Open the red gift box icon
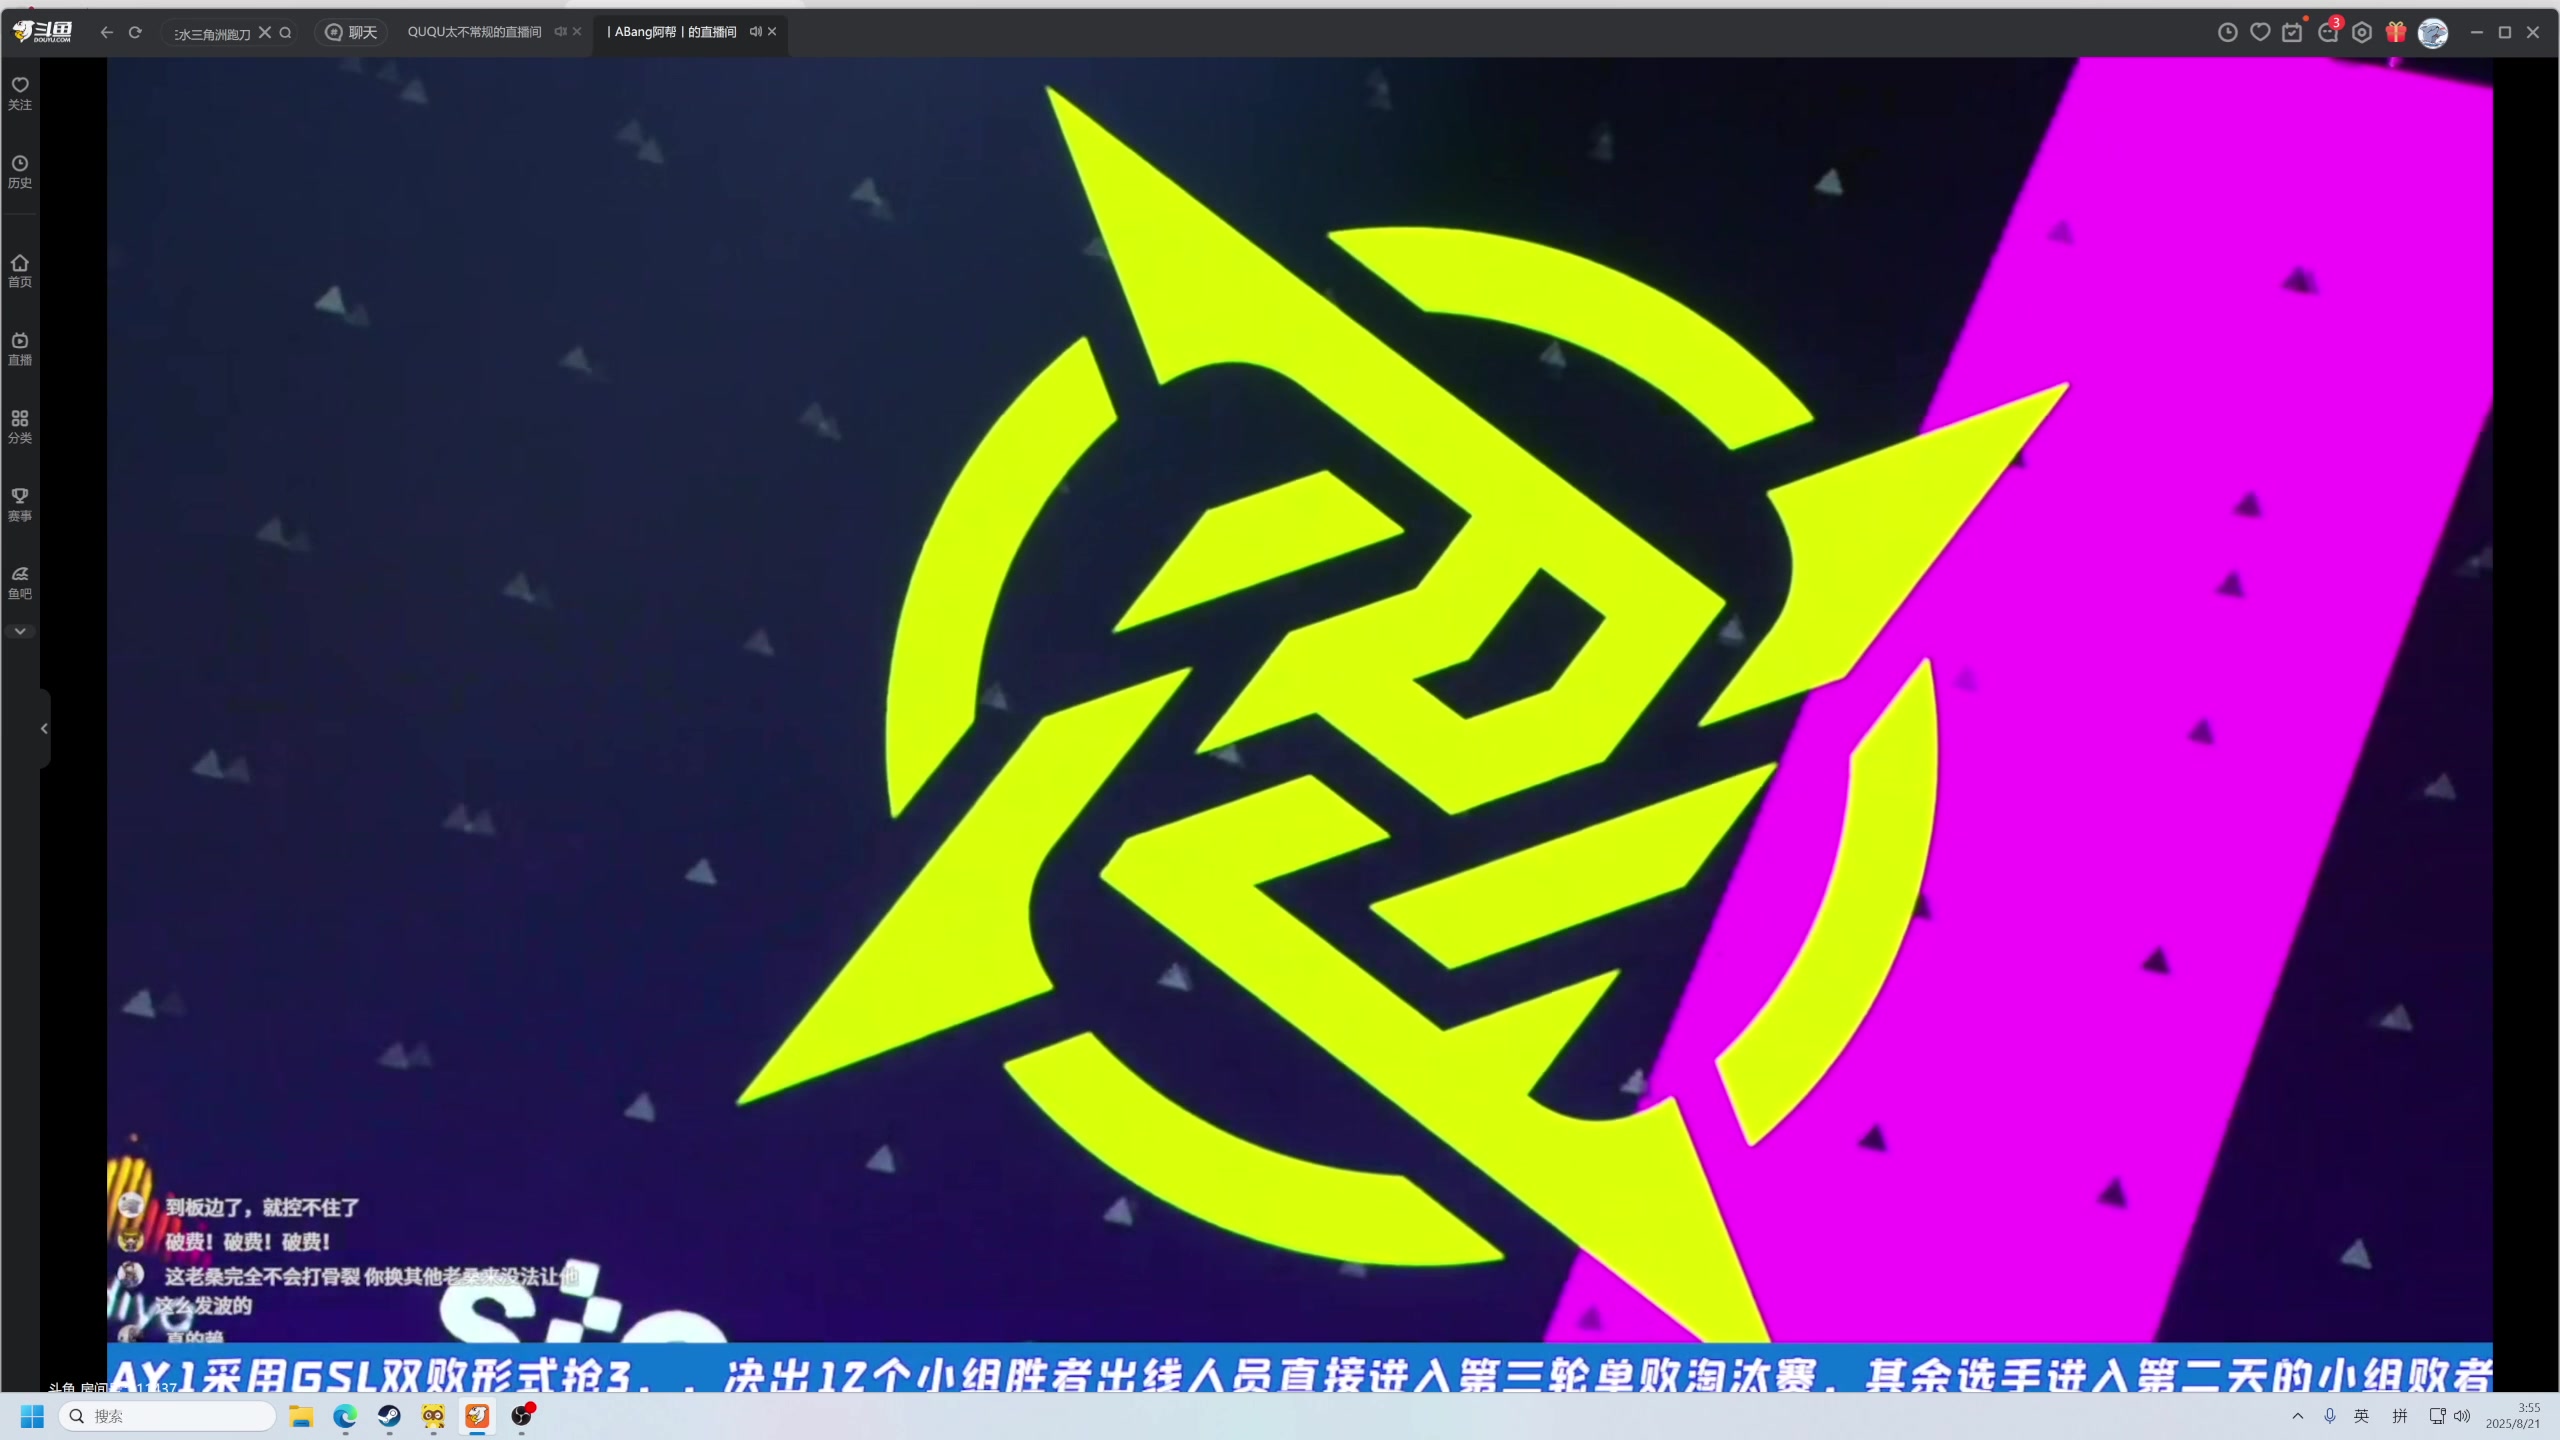This screenshot has width=2560, height=1440. (x=2396, y=33)
